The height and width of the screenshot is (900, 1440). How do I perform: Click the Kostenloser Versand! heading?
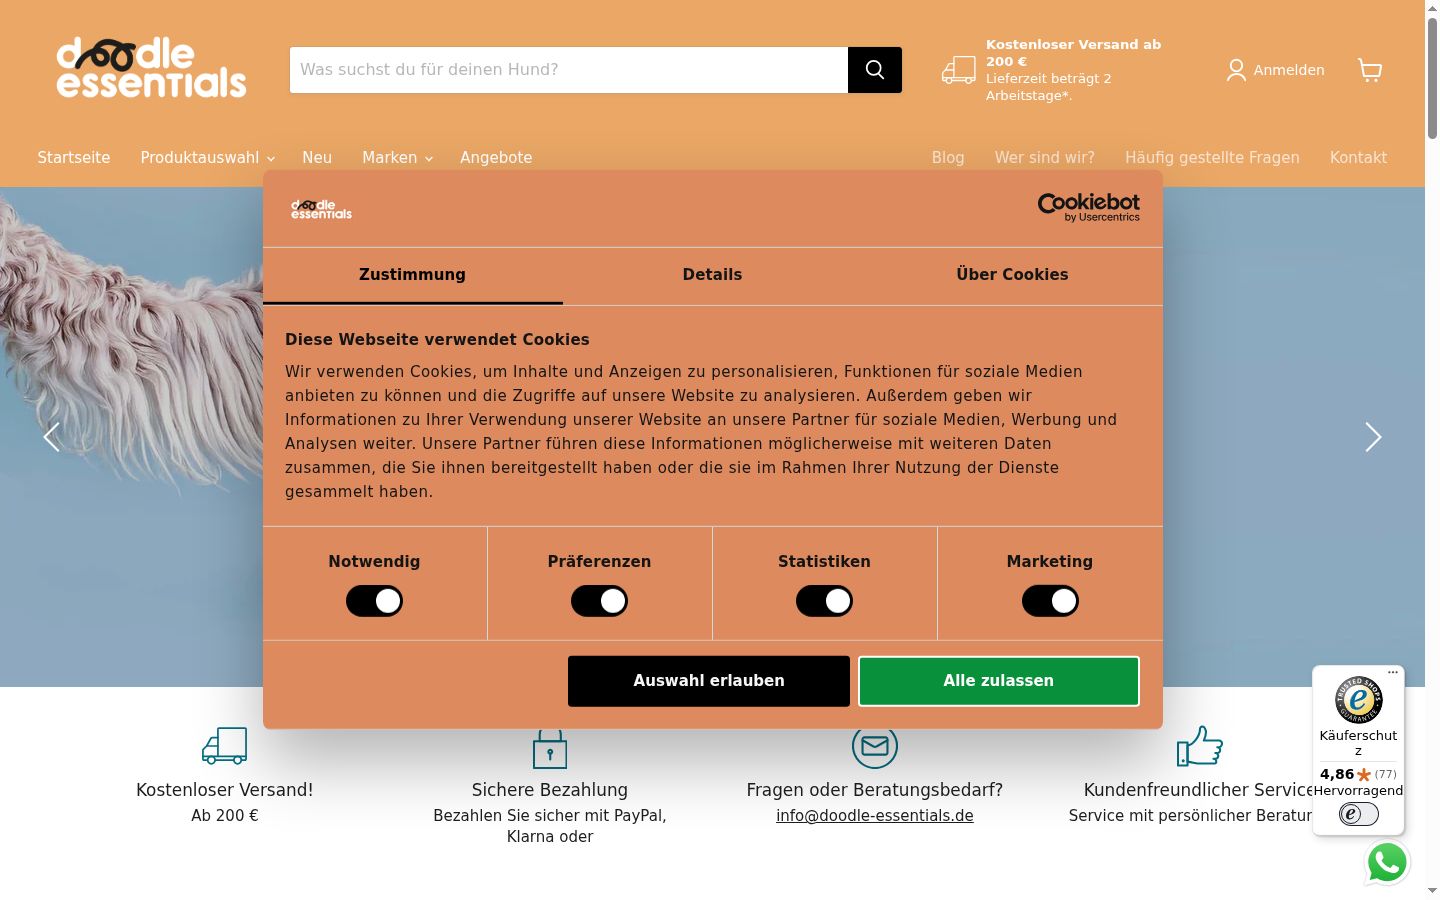225,790
